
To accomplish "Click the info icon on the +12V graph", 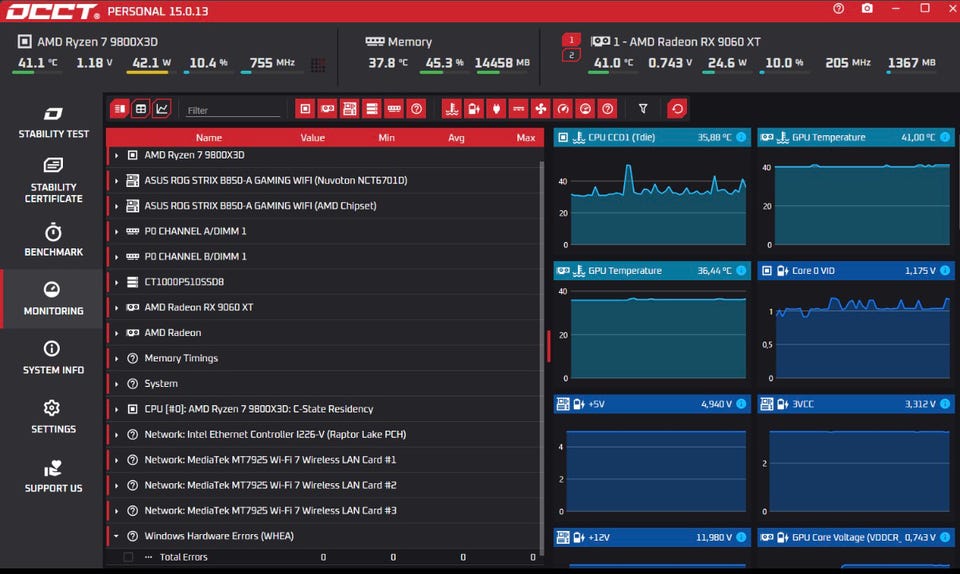I will coord(741,537).
